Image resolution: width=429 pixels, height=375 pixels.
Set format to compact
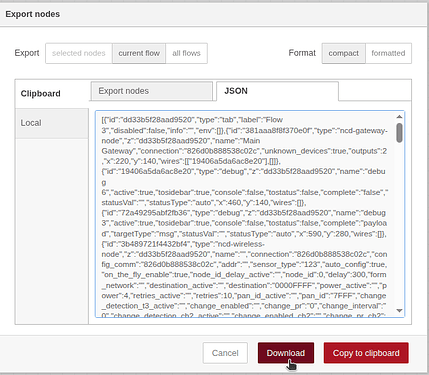pos(344,53)
